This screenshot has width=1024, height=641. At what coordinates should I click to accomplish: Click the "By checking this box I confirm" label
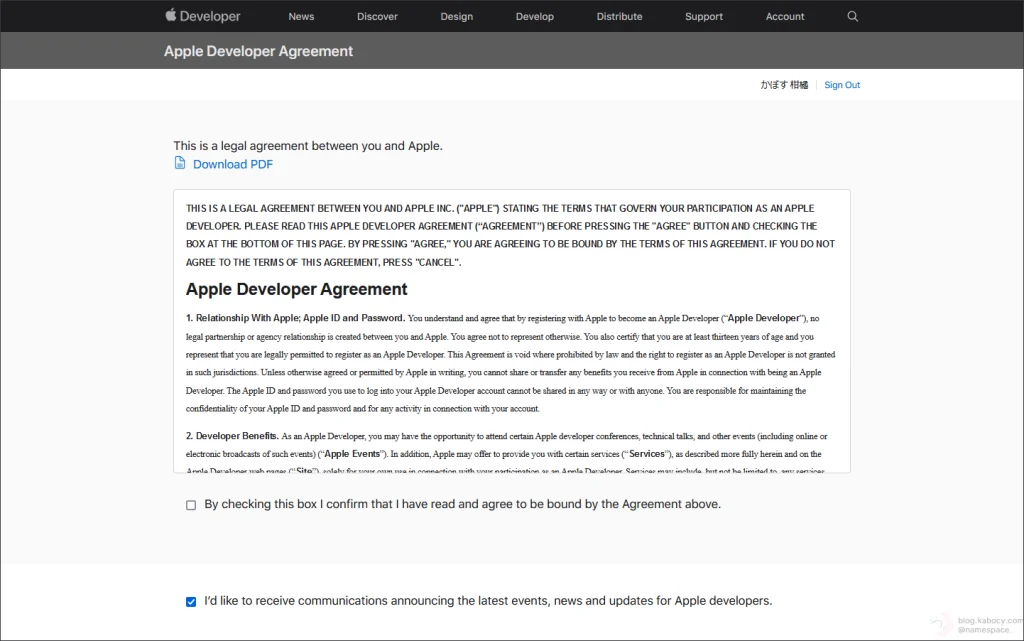tap(462, 504)
